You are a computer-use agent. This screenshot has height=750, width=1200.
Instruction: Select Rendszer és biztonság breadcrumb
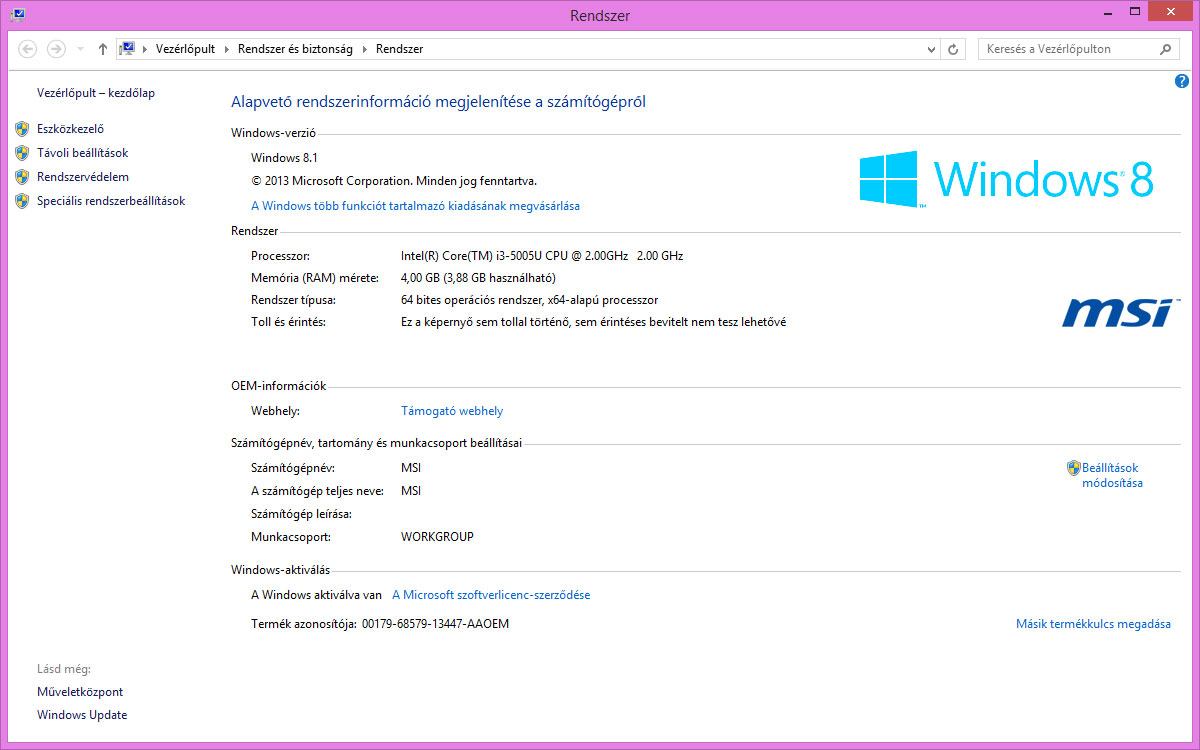click(295, 49)
